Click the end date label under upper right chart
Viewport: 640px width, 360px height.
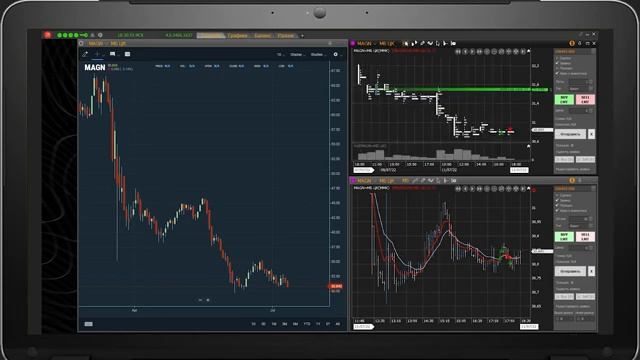tap(519, 170)
